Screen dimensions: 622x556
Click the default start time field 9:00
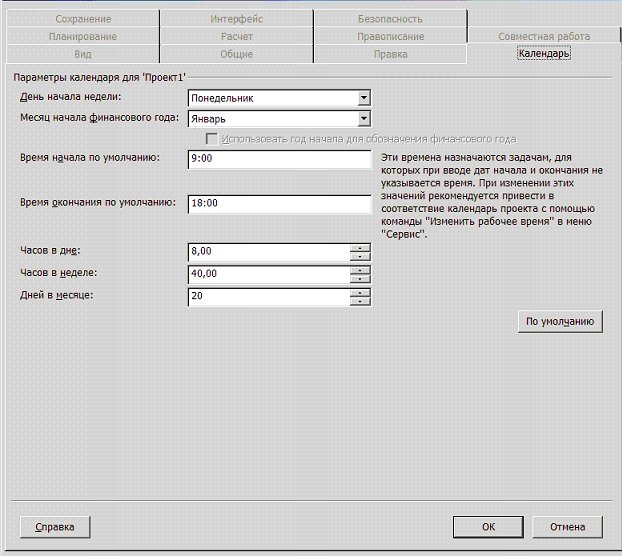tap(280, 159)
